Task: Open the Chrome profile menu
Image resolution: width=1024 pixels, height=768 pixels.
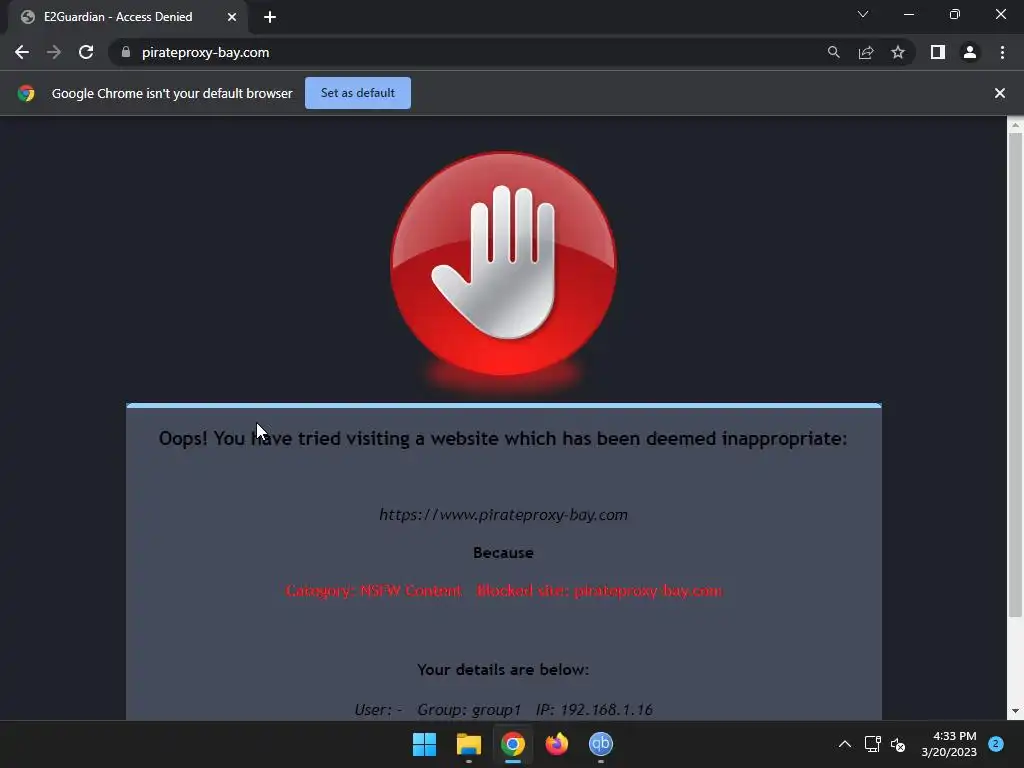Action: [x=970, y=52]
